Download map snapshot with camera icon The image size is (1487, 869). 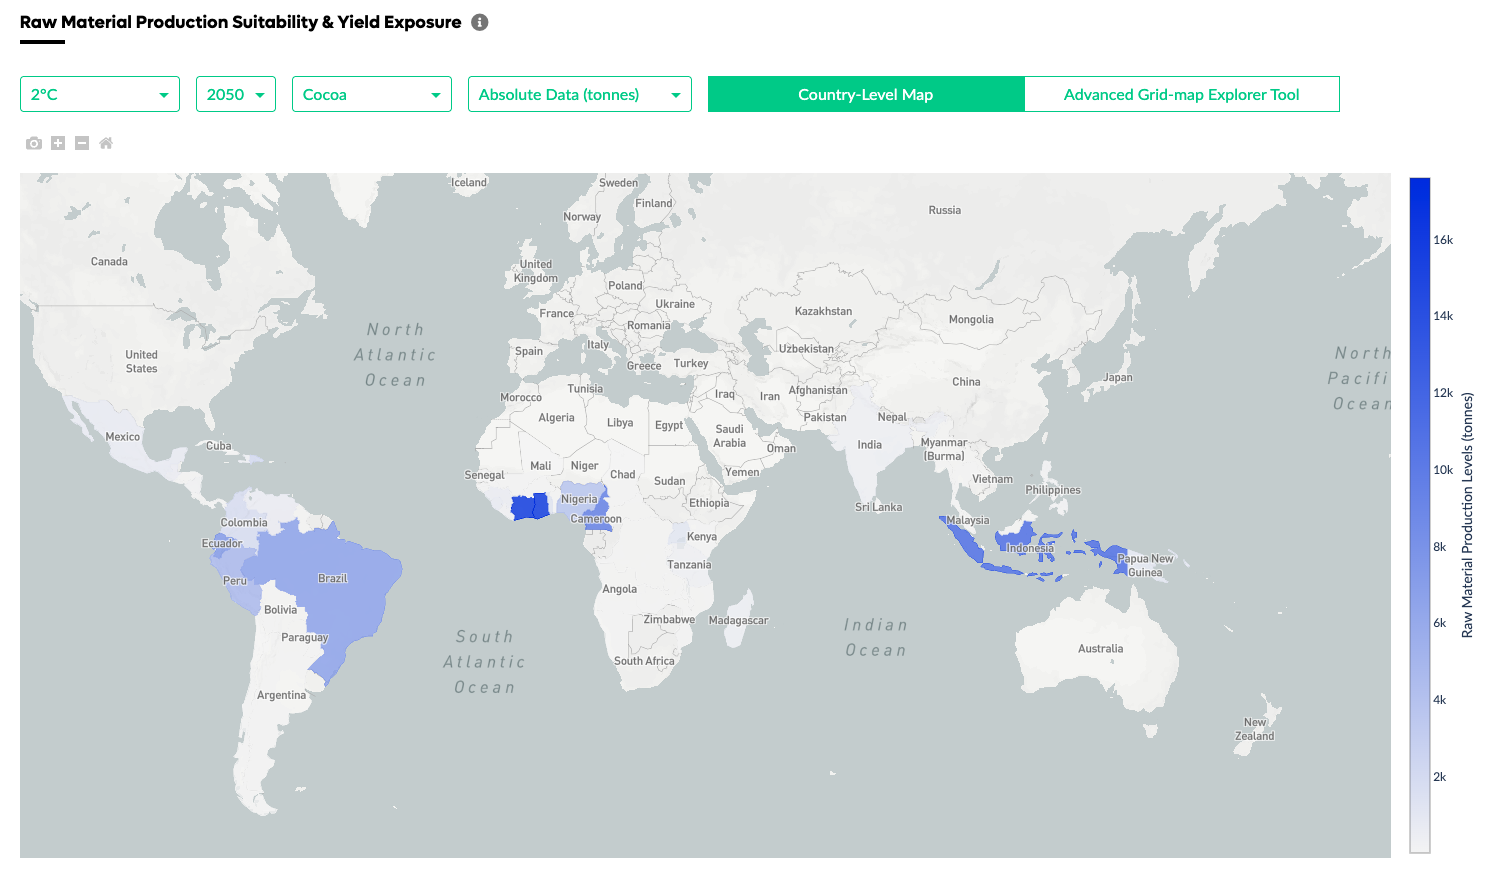tap(34, 143)
